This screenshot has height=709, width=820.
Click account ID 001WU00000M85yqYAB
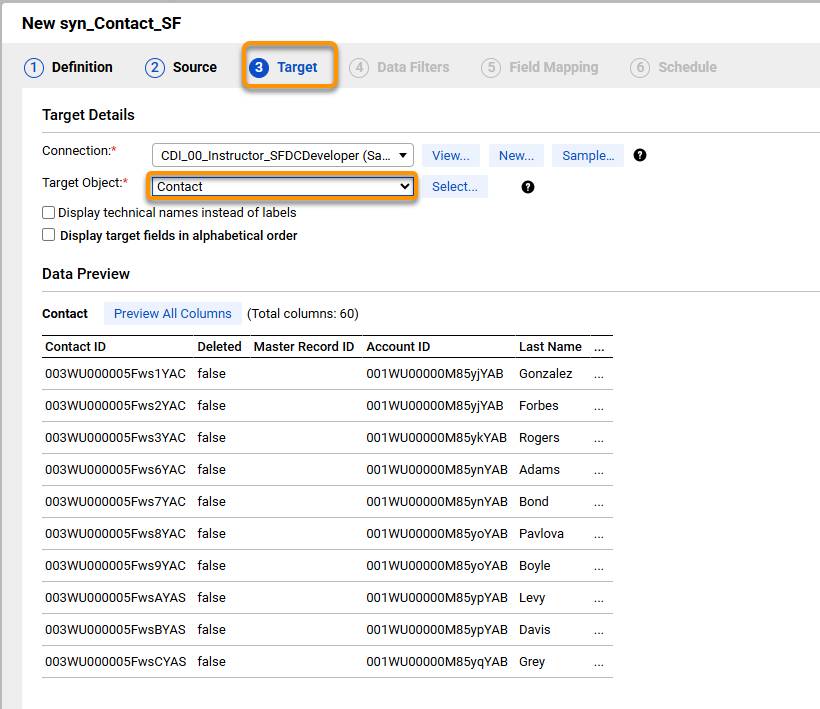437,661
